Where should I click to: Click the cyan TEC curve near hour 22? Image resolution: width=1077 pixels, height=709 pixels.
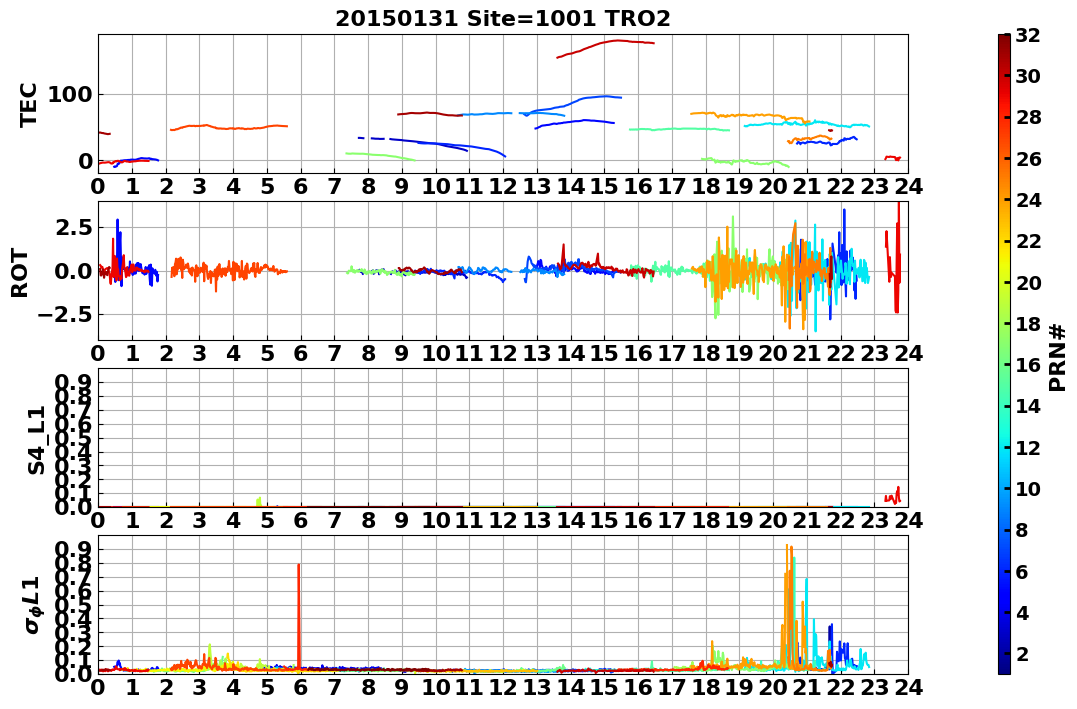807,124
